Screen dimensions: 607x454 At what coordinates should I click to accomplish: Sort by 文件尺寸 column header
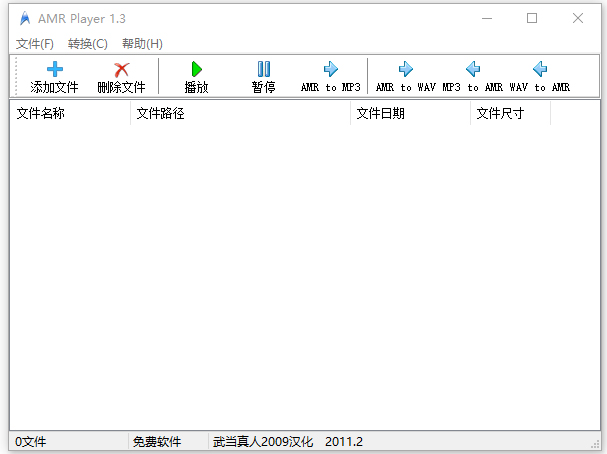click(510, 113)
